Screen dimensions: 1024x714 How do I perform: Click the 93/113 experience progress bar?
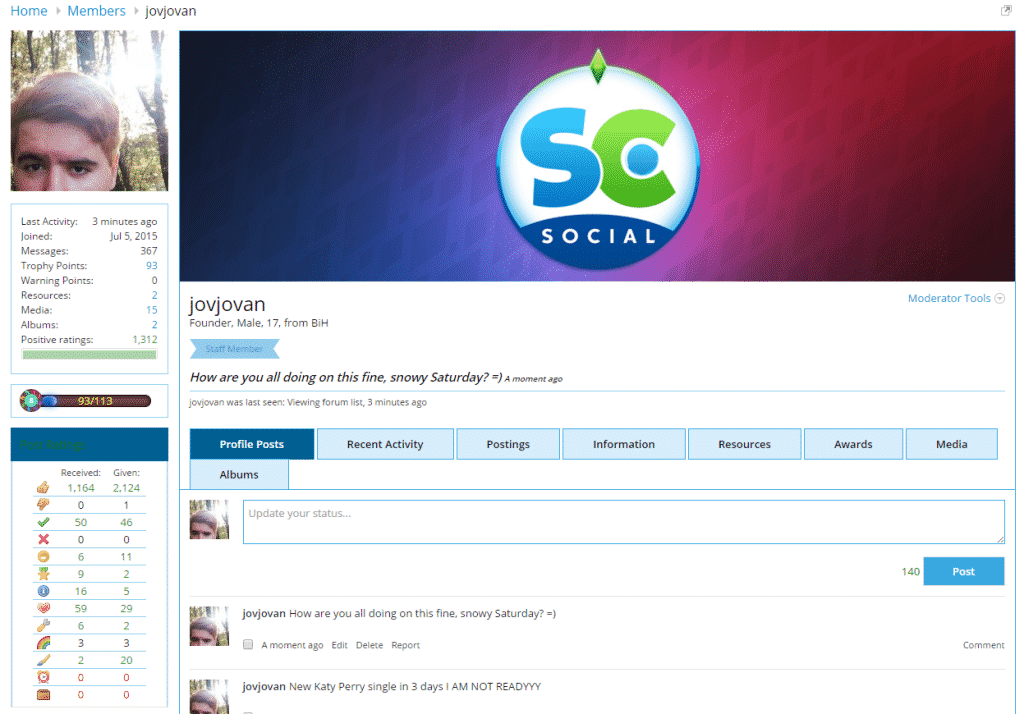[x=96, y=400]
